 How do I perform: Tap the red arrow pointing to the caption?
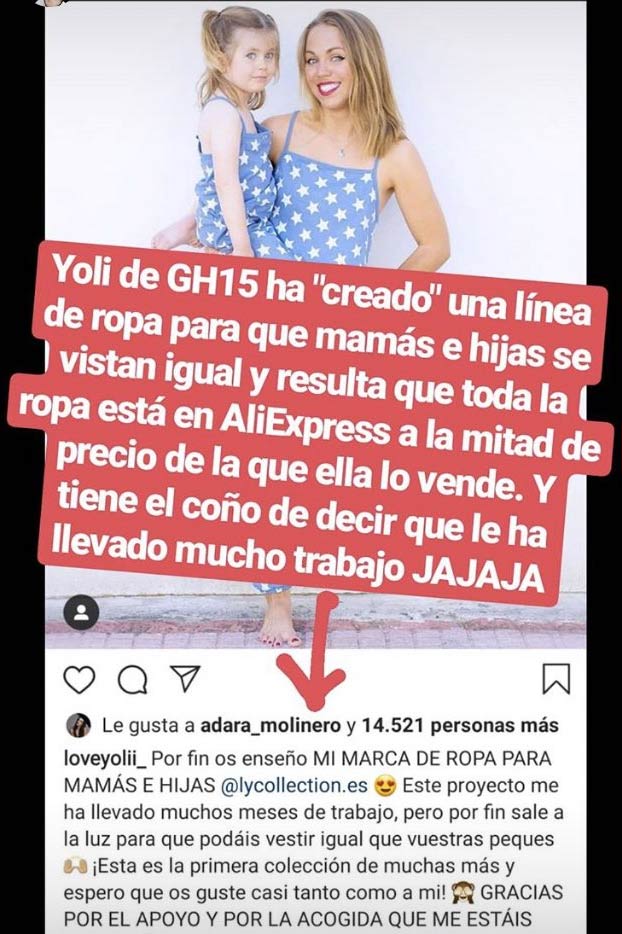click(312, 652)
